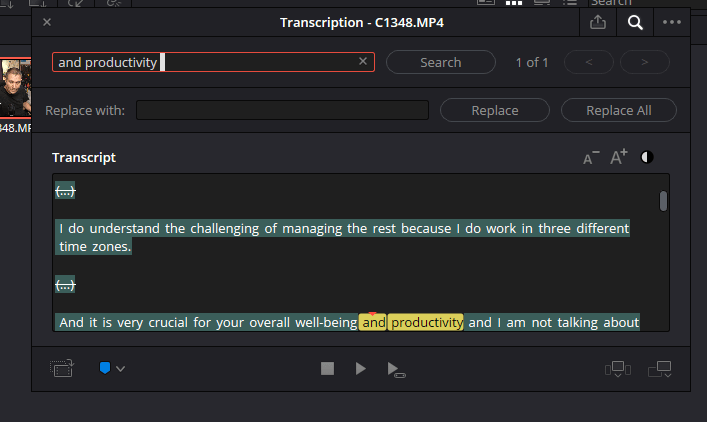
Task: Click the append to timeline icon
Action: click(660, 369)
